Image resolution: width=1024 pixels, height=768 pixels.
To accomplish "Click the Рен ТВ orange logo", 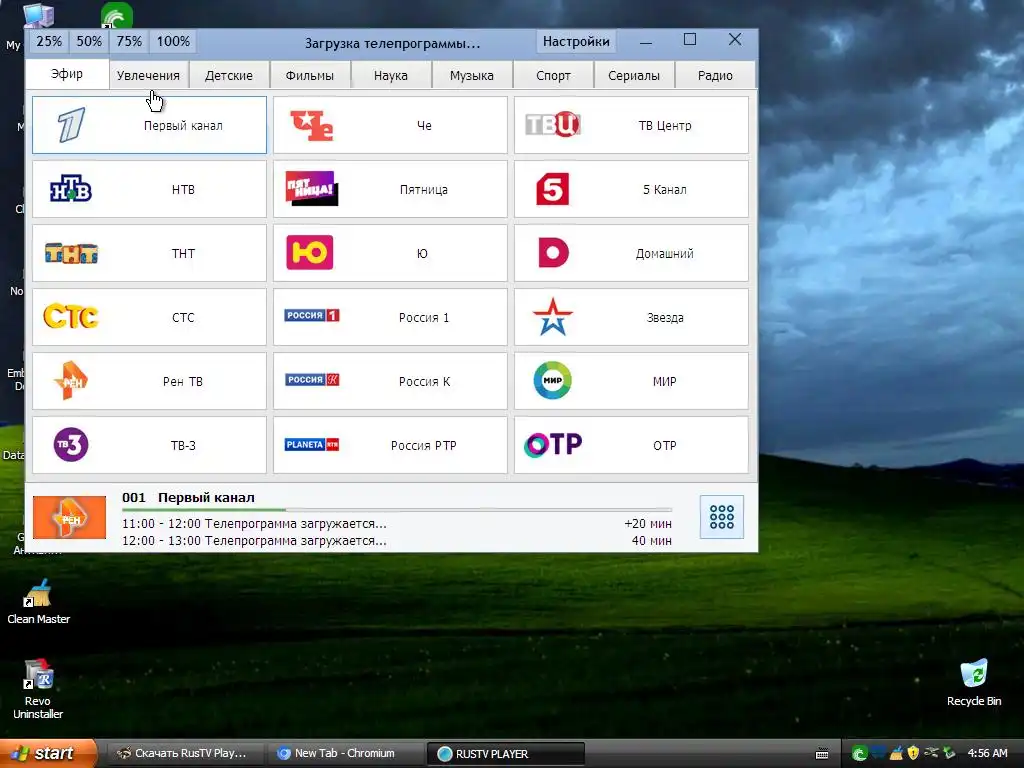I will 71,380.
